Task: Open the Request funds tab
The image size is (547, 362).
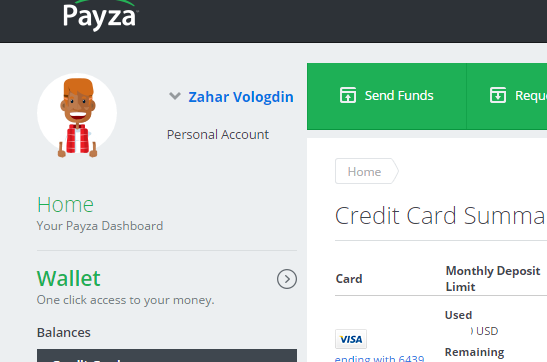Action: pos(507,96)
